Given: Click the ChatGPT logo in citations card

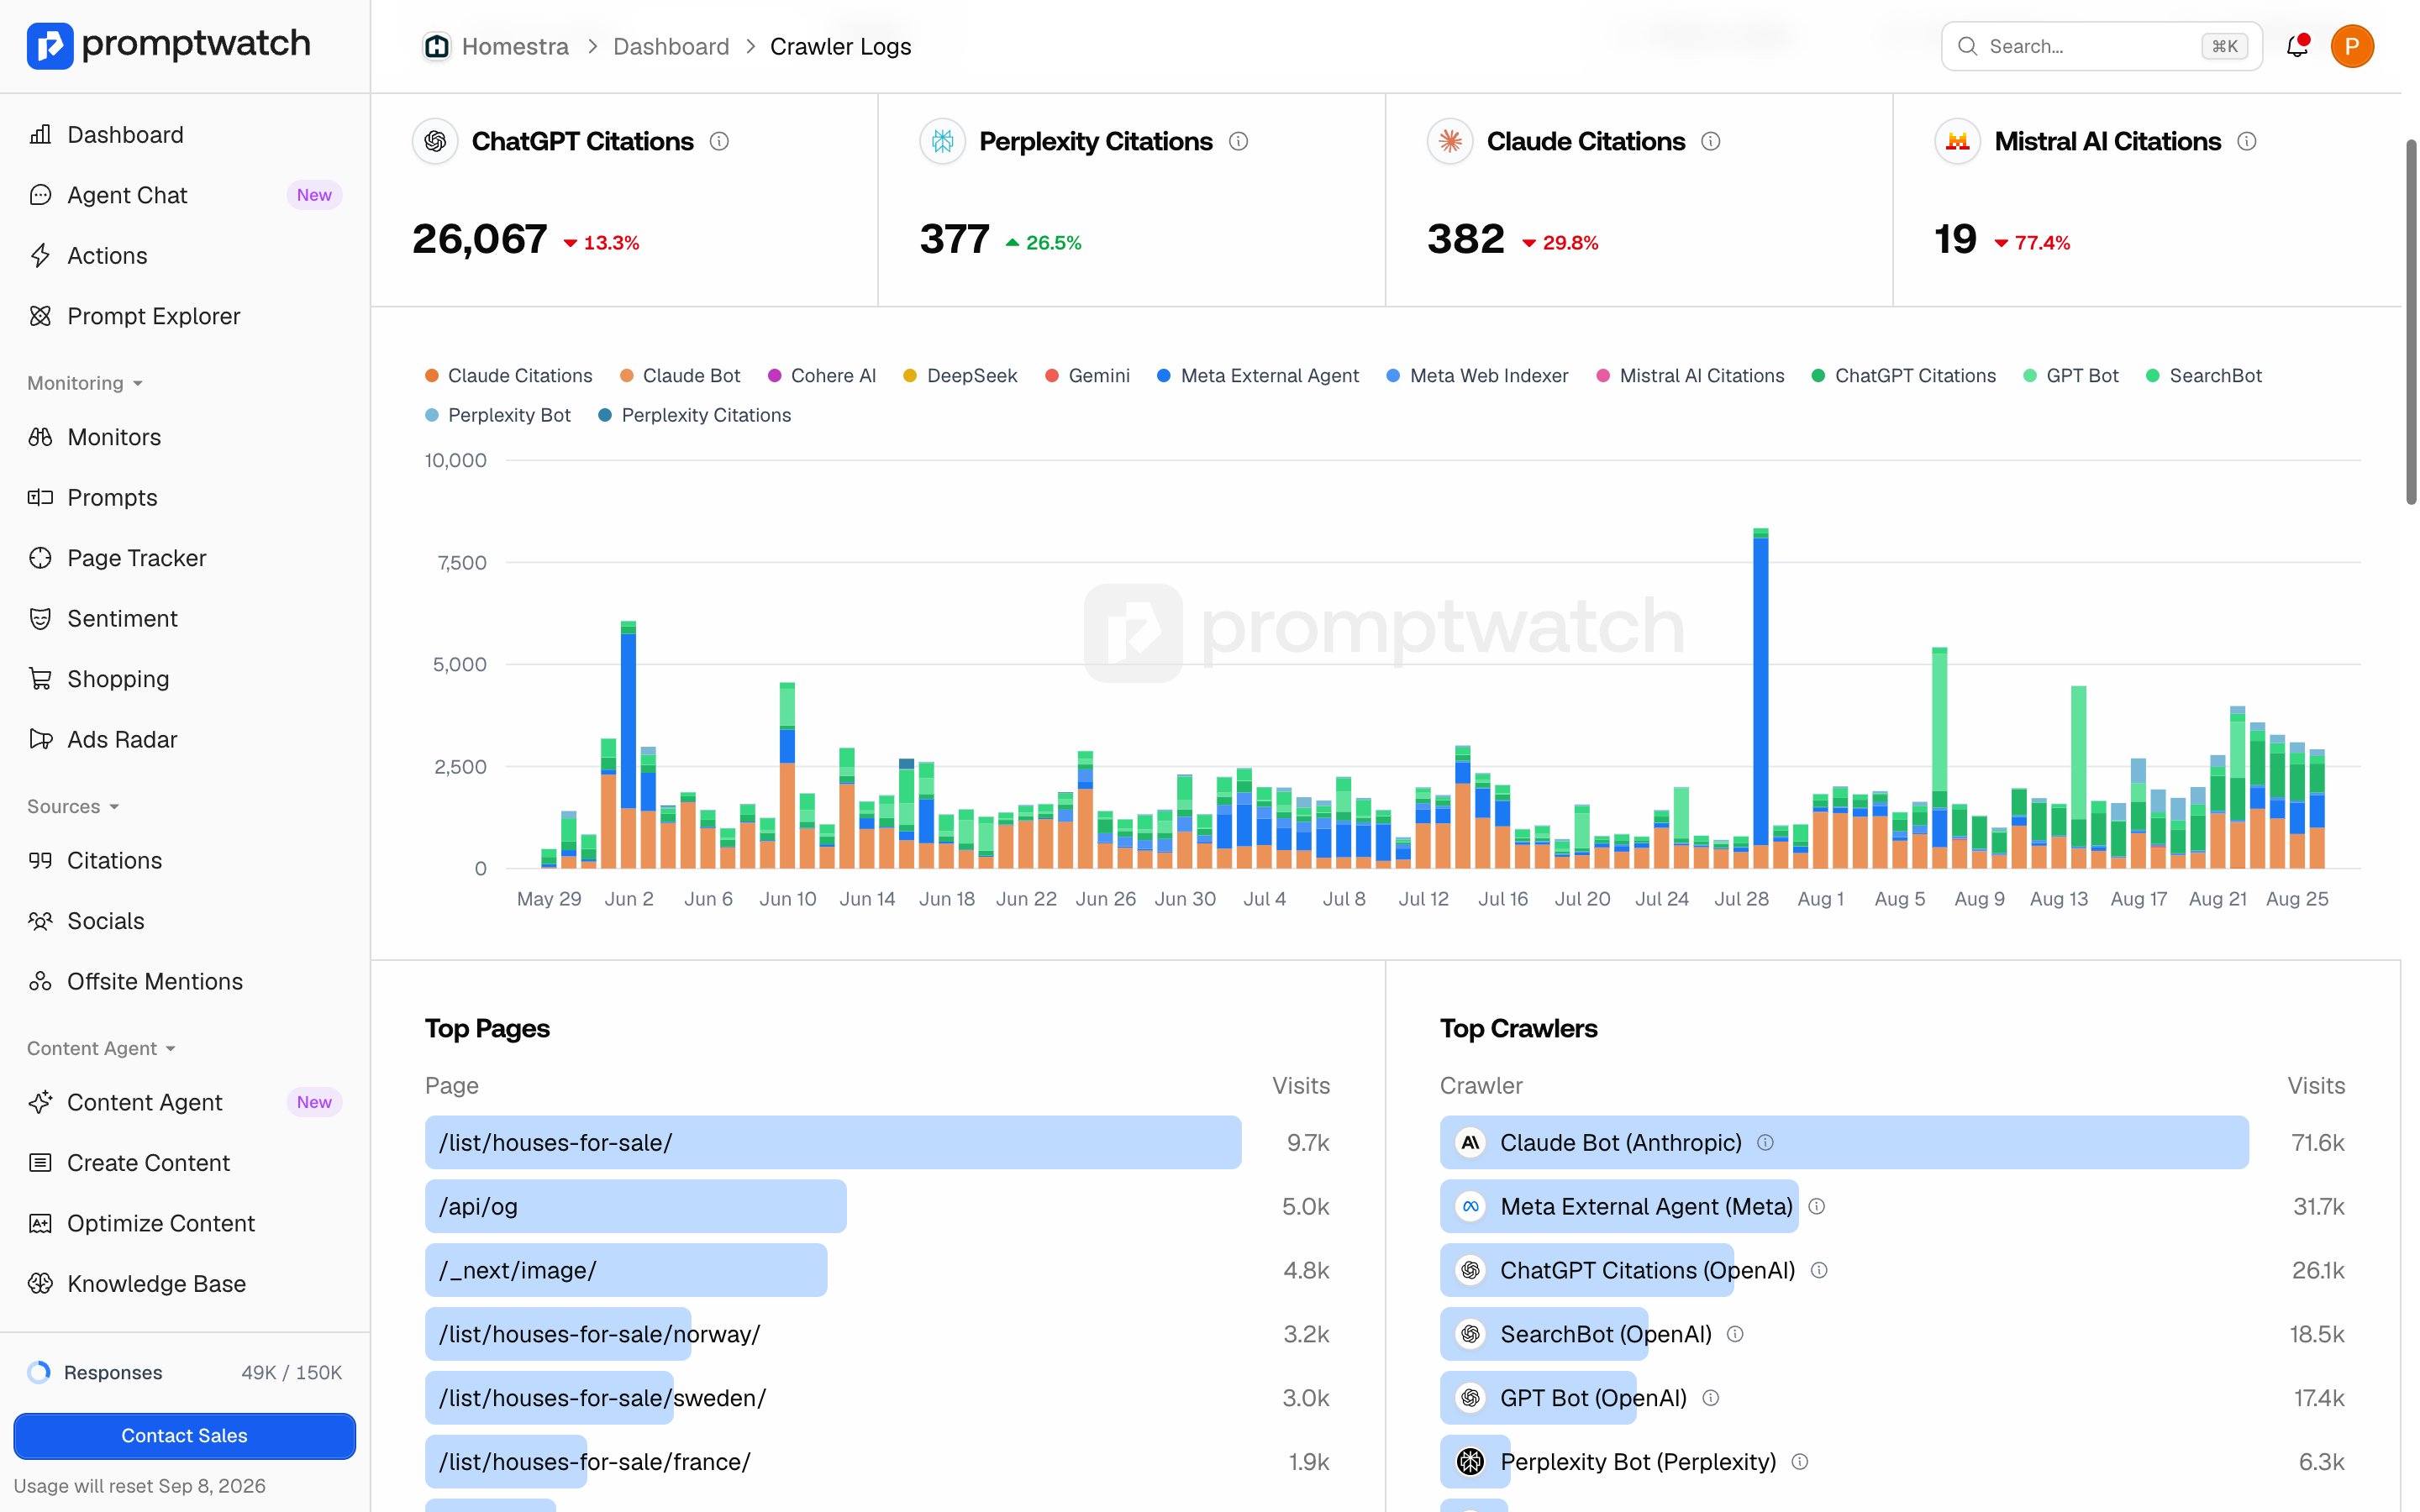Looking at the screenshot, I should click(x=435, y=141).
